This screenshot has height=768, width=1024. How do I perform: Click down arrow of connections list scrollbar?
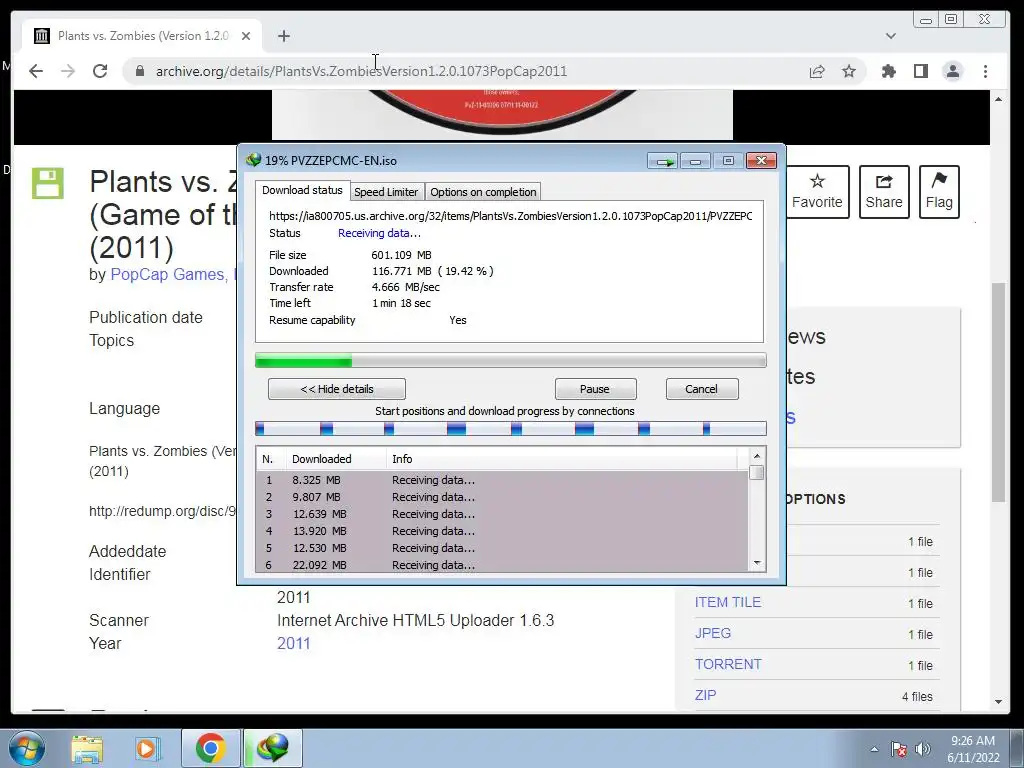point(757,563)
